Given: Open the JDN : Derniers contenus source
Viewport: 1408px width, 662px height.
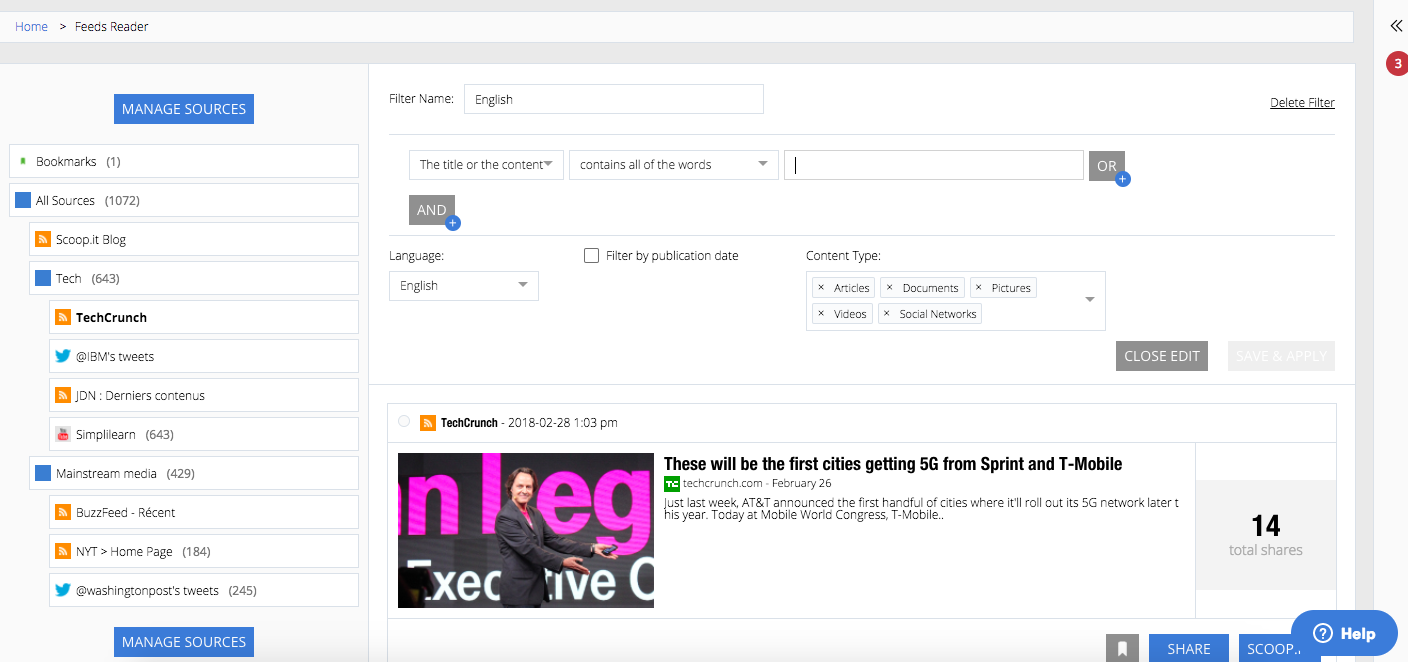Looking at the screenshot, I should tap(204, 396).
